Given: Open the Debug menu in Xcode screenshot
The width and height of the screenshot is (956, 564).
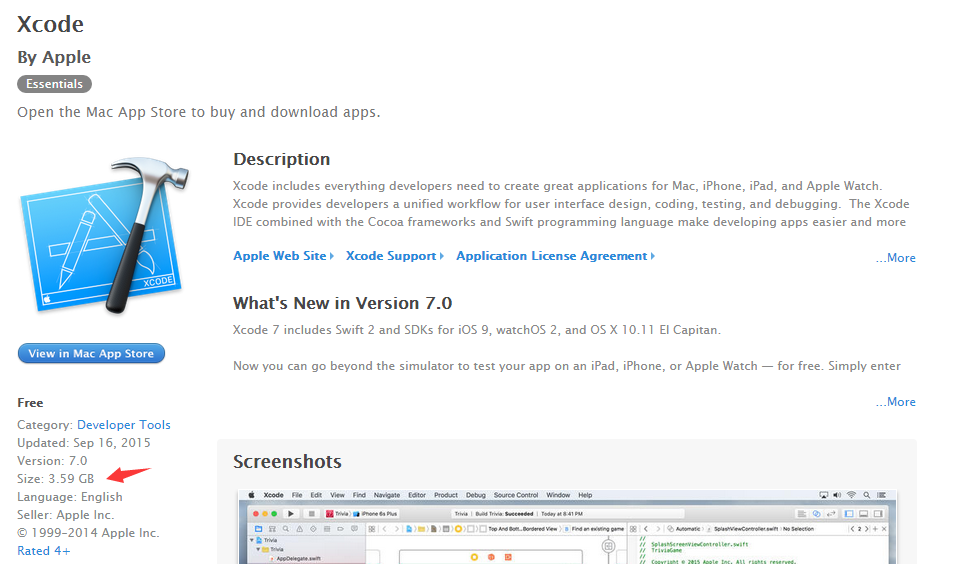Looking at the screenshot, I should (476, 495).
